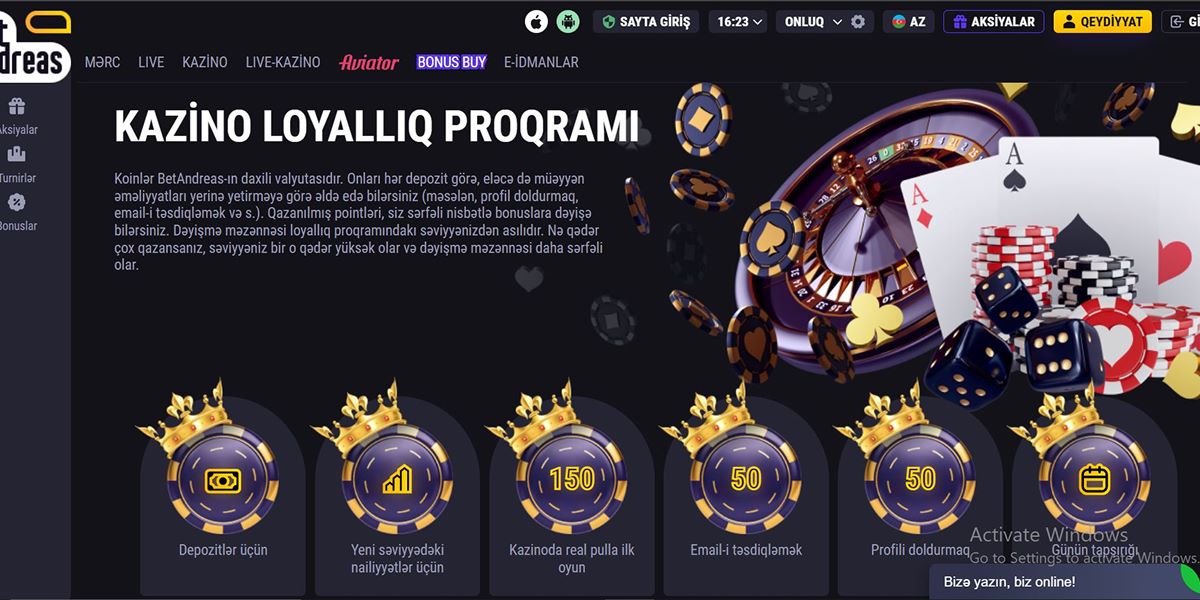Open Turnirlər podium icon in sidebar

pos(16,154)
